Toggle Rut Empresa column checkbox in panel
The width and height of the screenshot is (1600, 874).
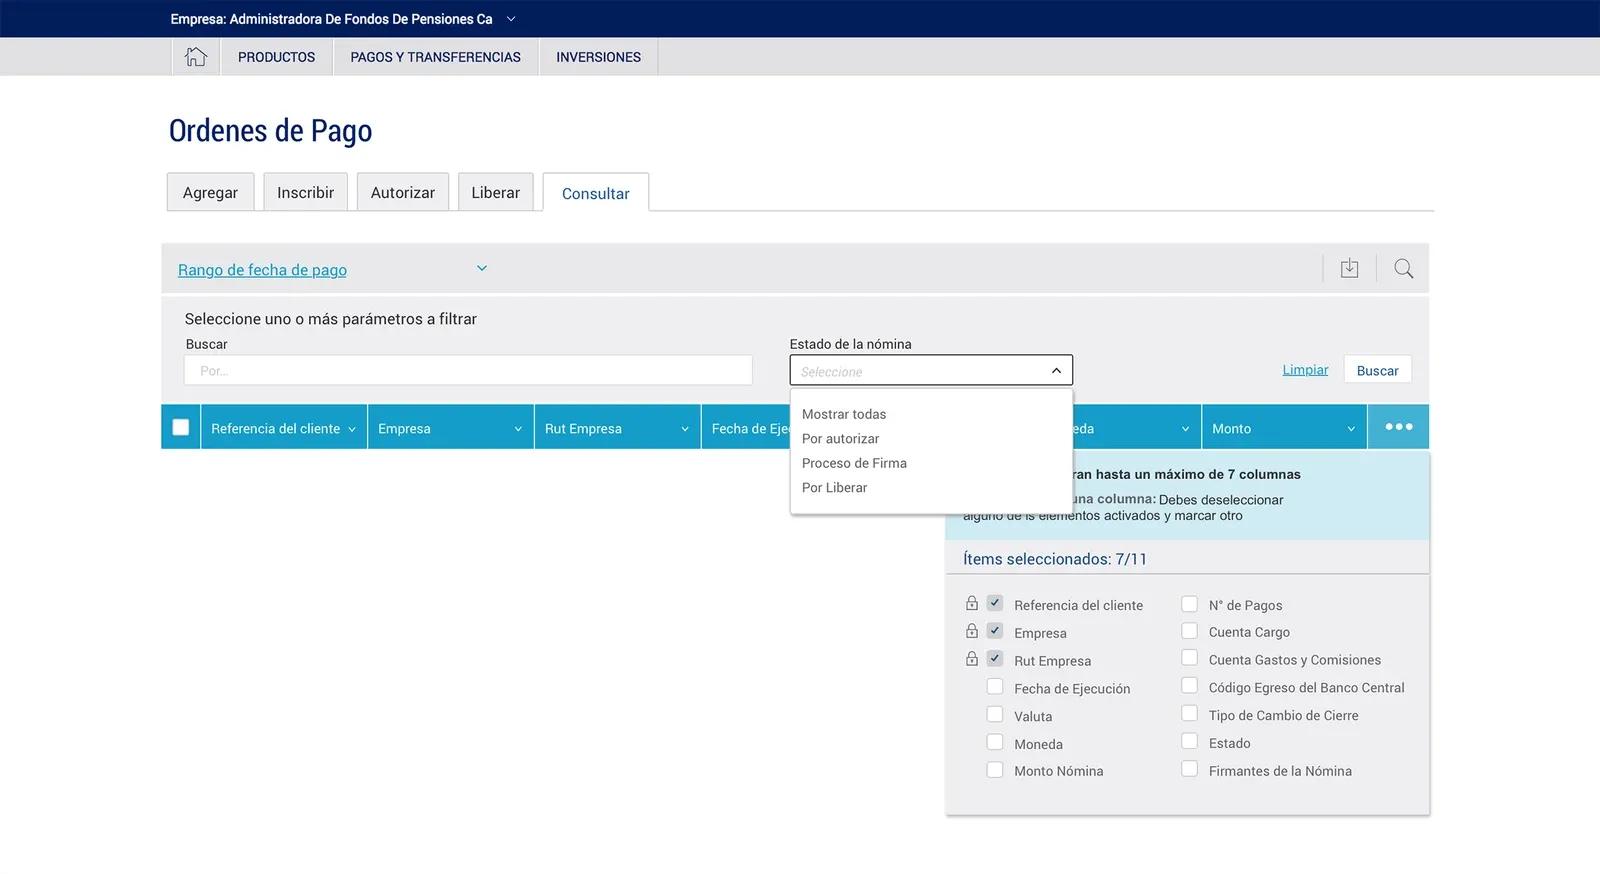click(995, 659)
